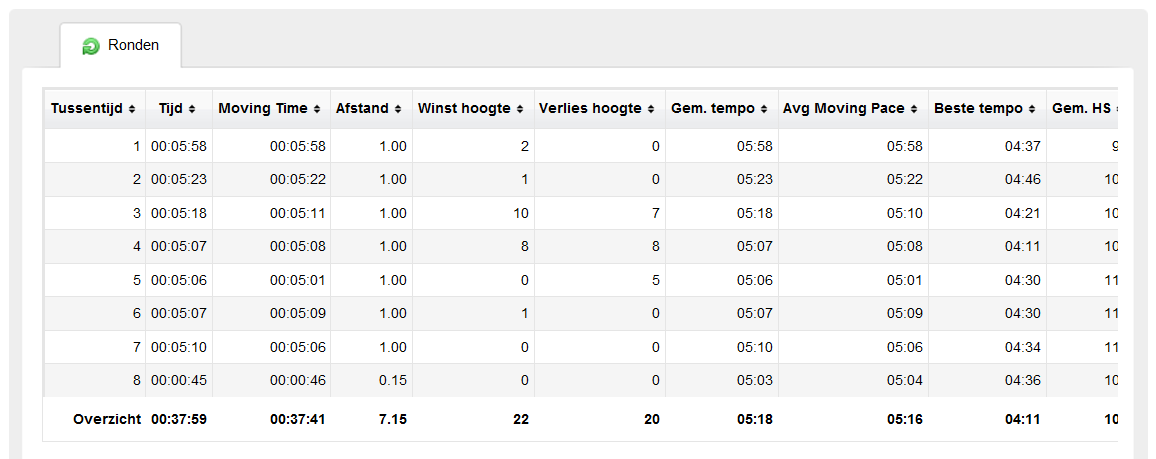The width and height of the screenshot is (1156, 459).
Task: Click the Overzicht total distance 7.15
Action: pyautogui.click(x=394, y=419)
